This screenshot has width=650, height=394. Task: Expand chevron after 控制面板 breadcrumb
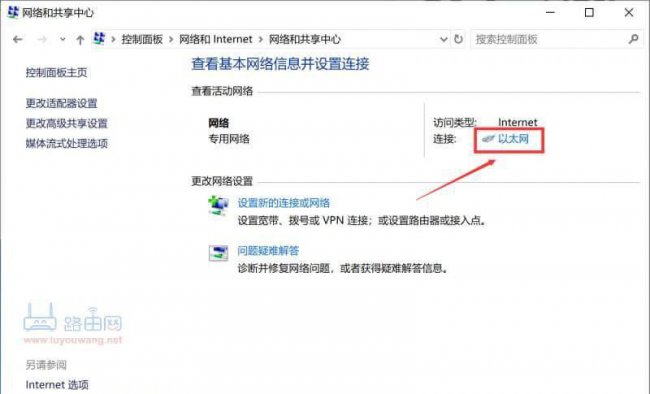point(171,39)
